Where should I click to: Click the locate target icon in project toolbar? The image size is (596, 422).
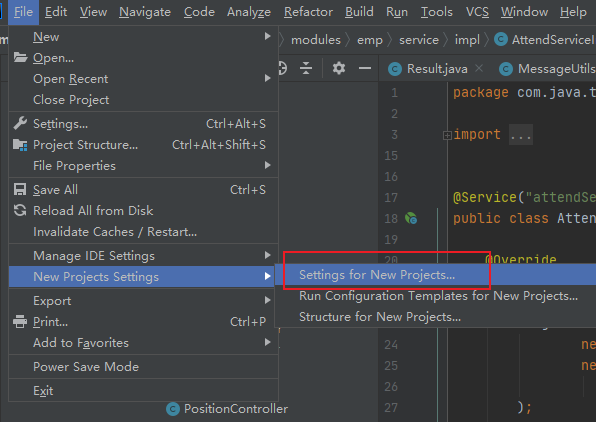pyautogui.click(x=282, y=68)
